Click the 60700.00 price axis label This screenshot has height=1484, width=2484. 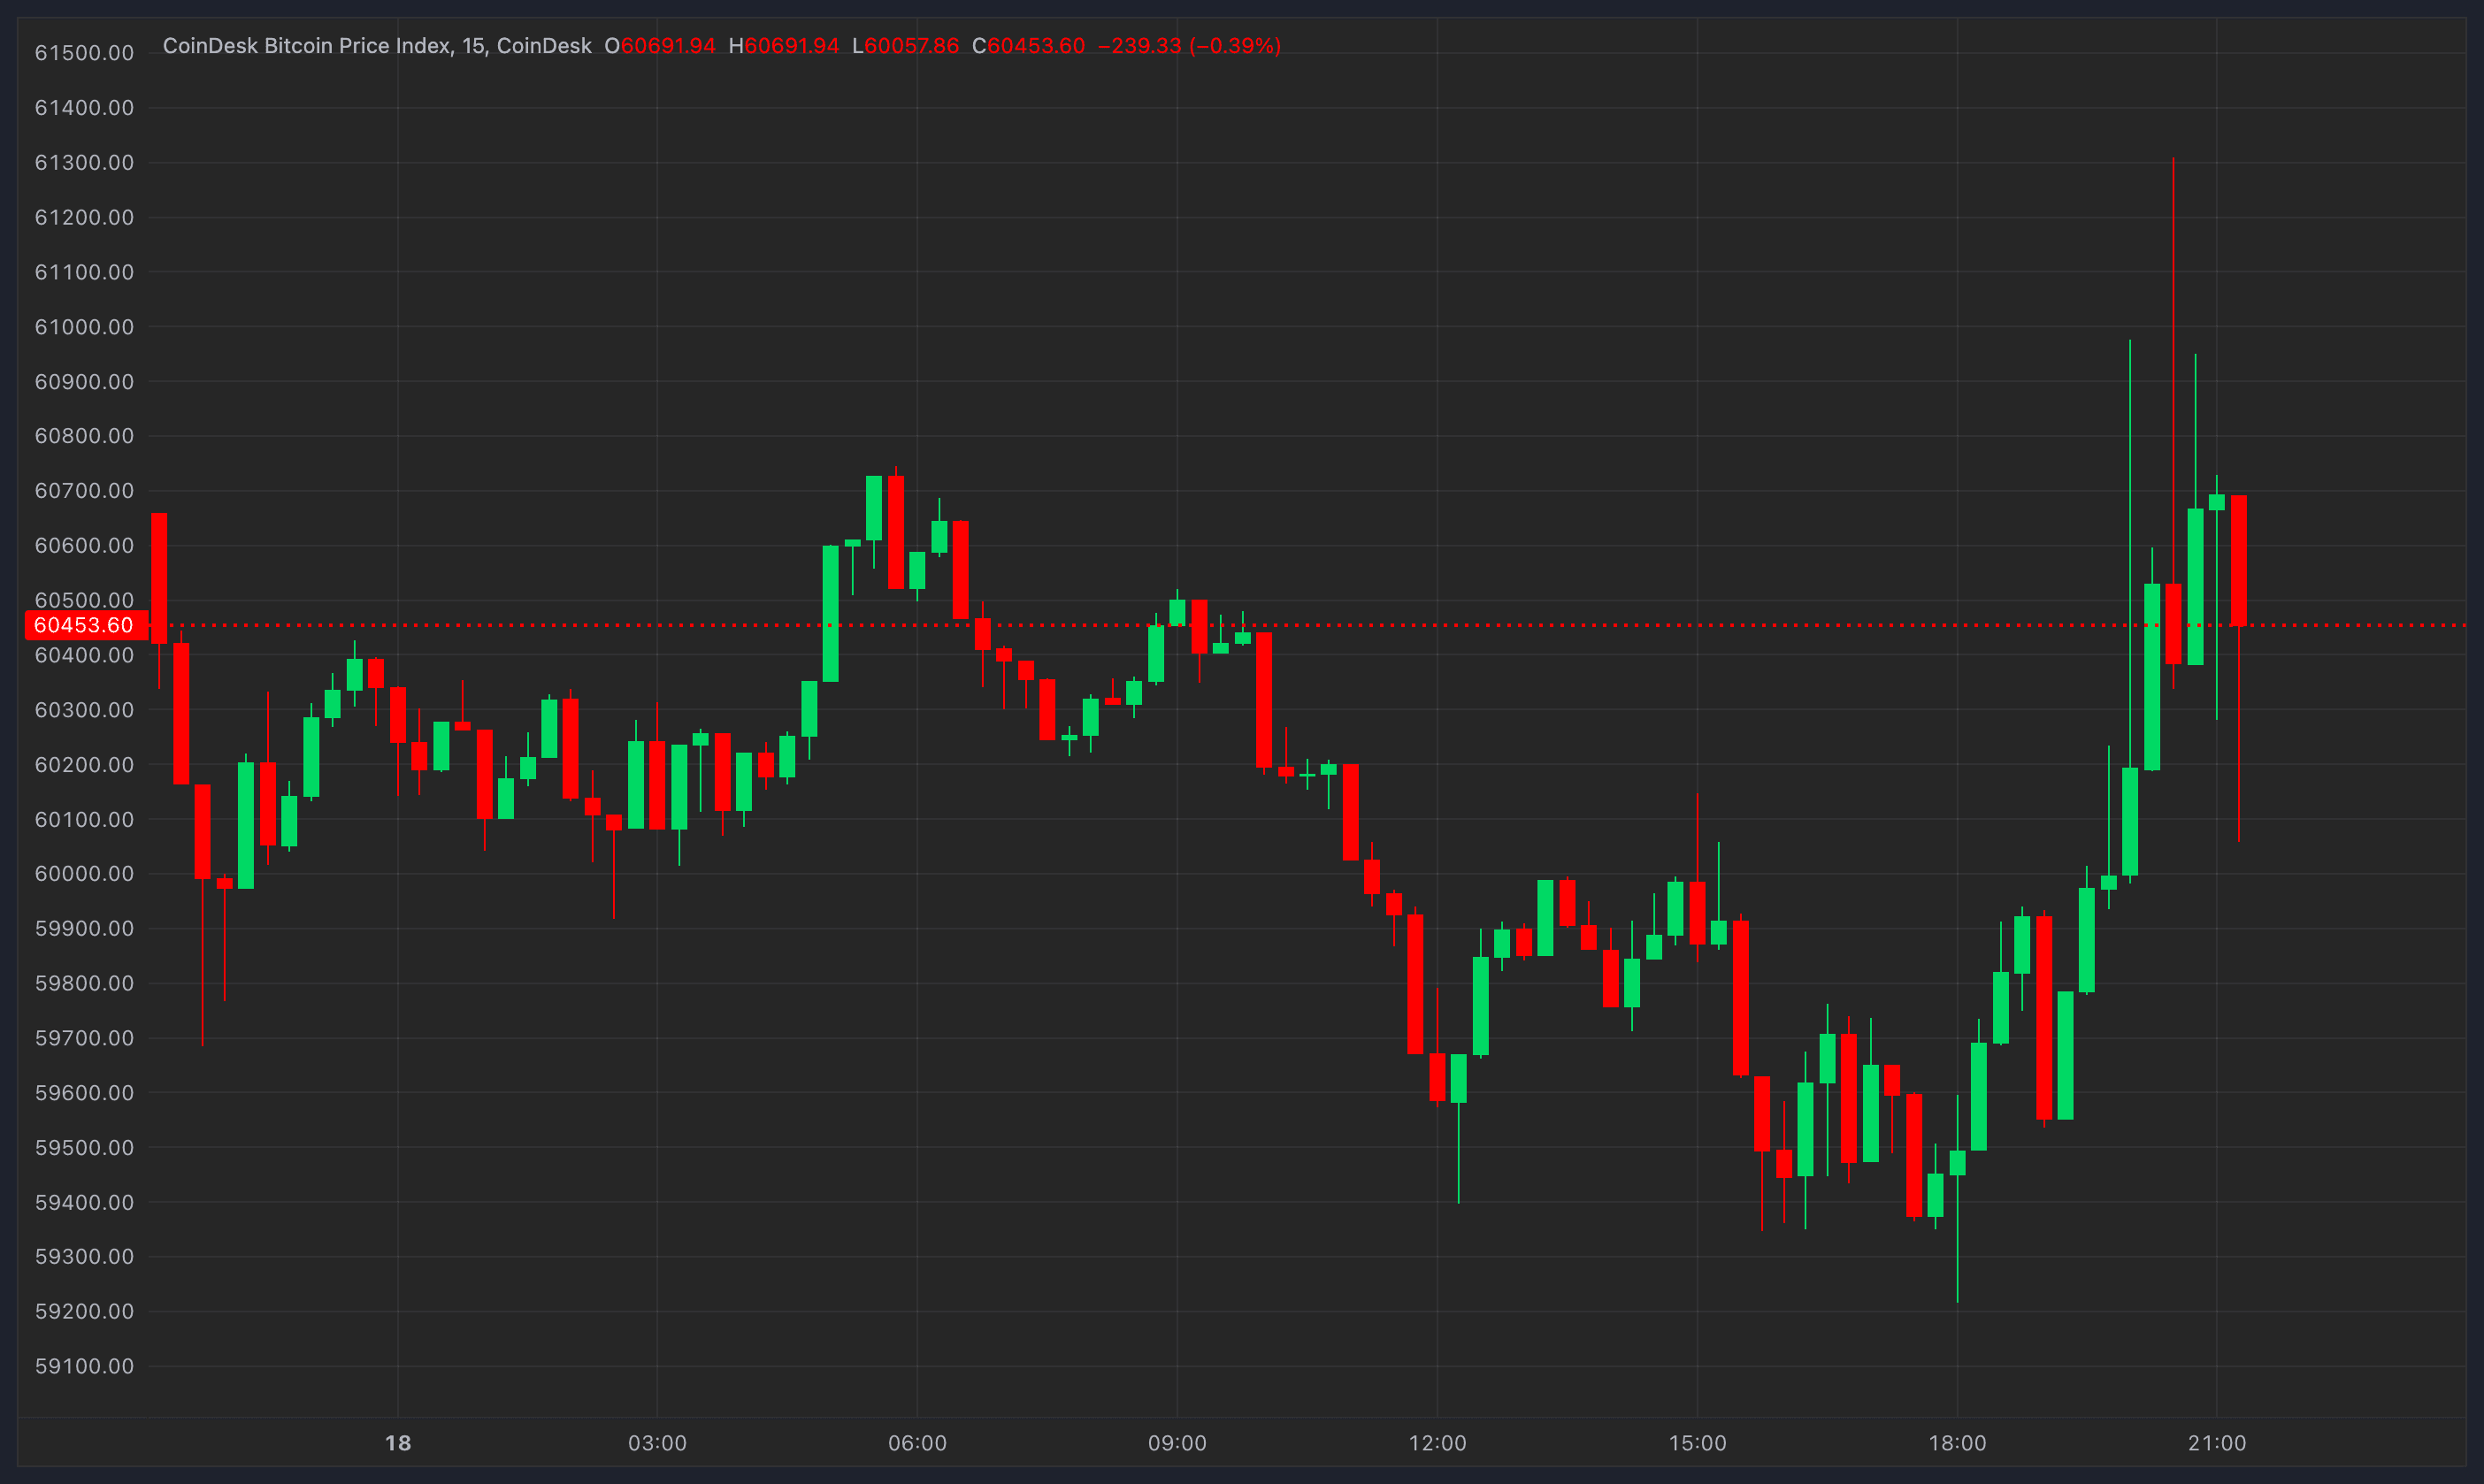tap(84, 490)
